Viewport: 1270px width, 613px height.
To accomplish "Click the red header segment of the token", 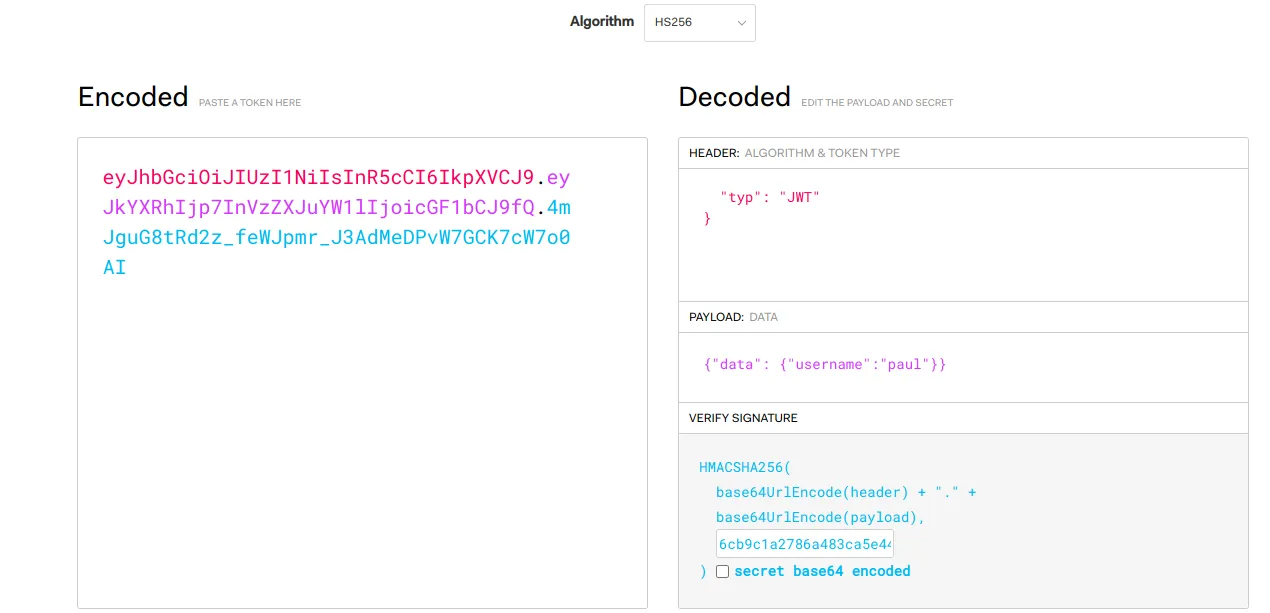I will 319,178.
